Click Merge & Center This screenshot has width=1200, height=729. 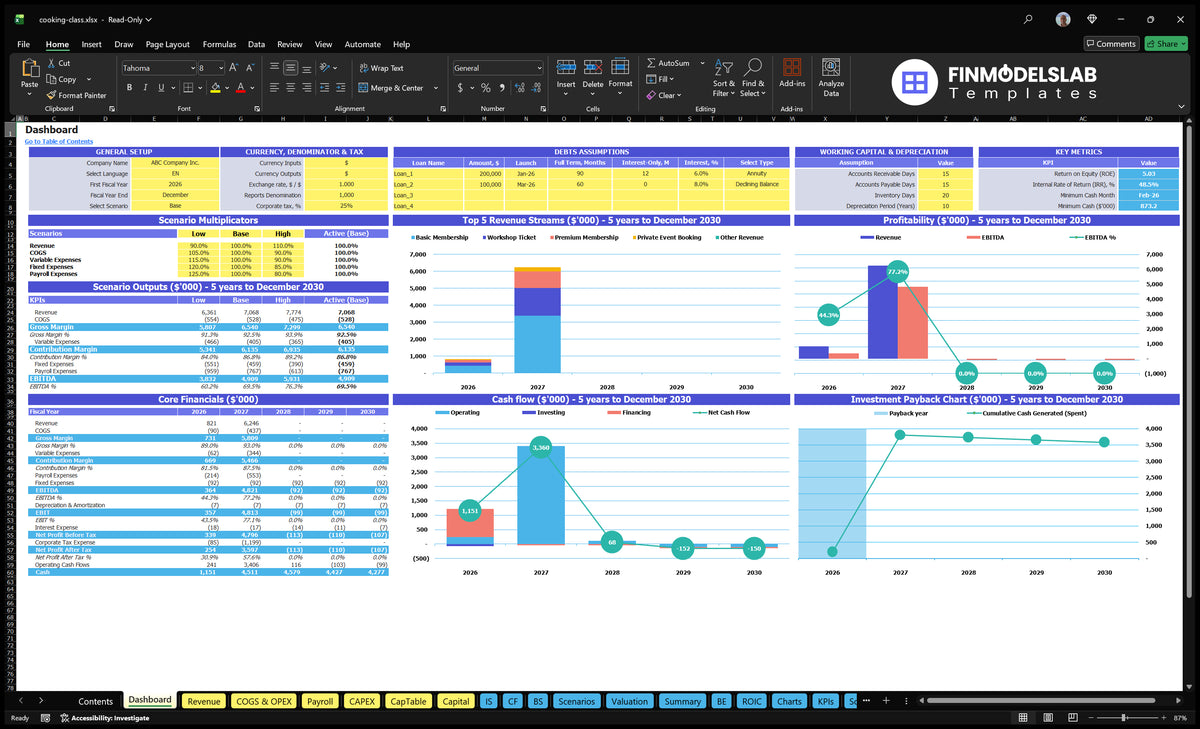point(390,87)
